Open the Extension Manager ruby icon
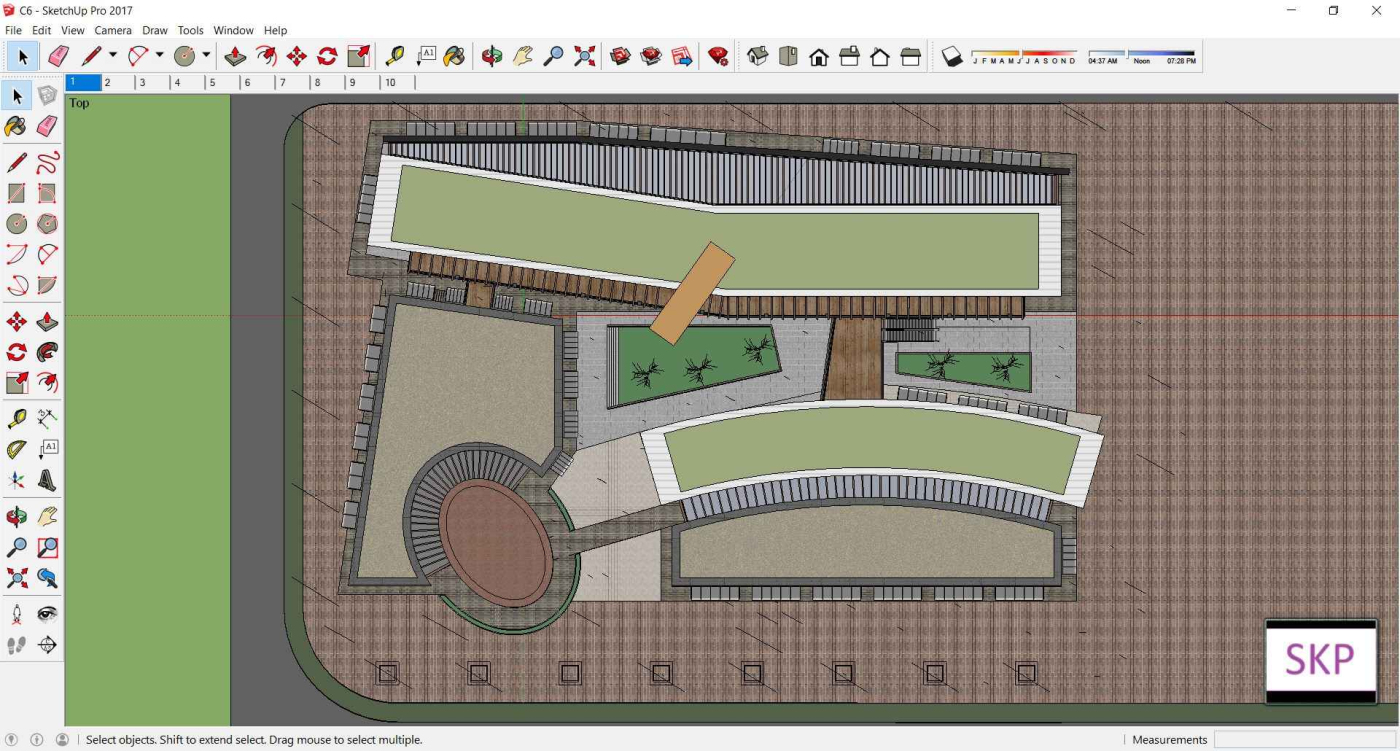The width and height of the screenshot is (1400, 751). 718,57
